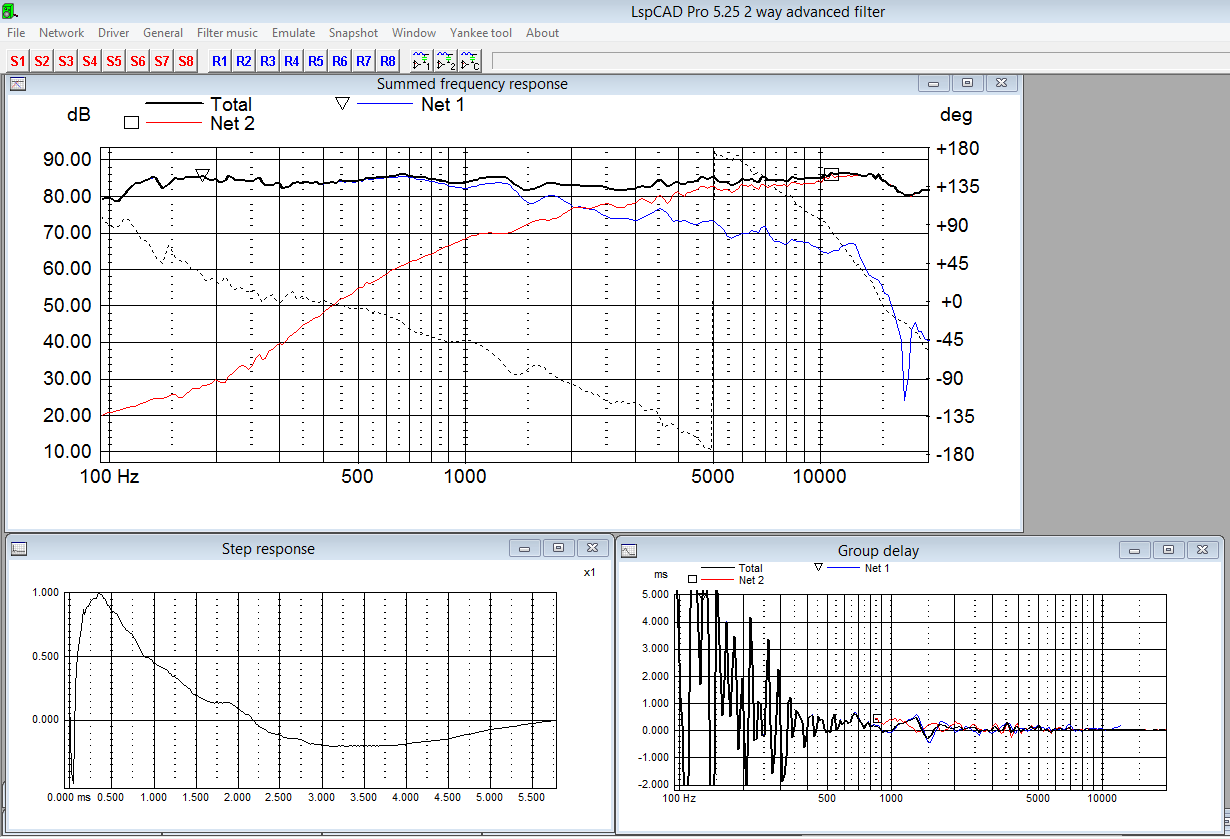Screen dimensions: 1230x839
Task: Click the Group delay window system icon
Action: 628,551
